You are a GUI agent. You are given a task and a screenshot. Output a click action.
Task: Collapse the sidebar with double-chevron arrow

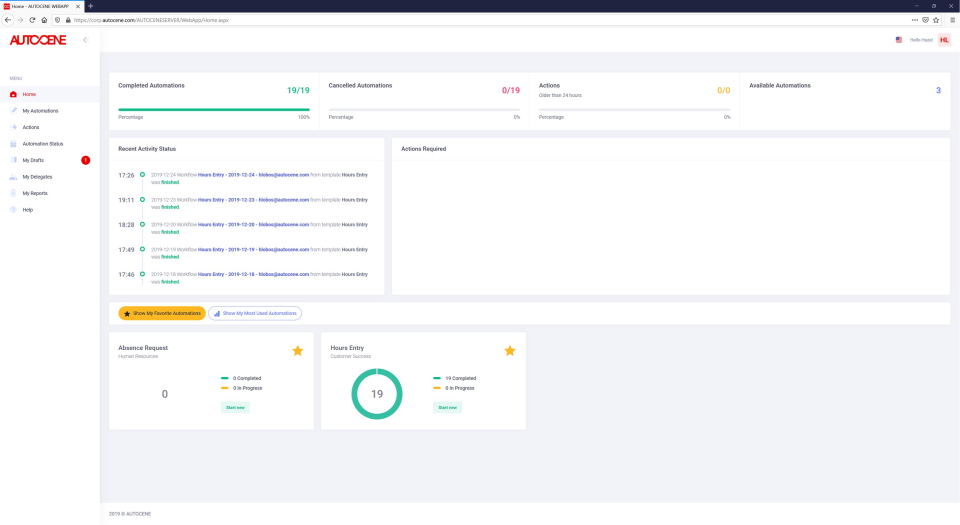(x=85, y=40)
